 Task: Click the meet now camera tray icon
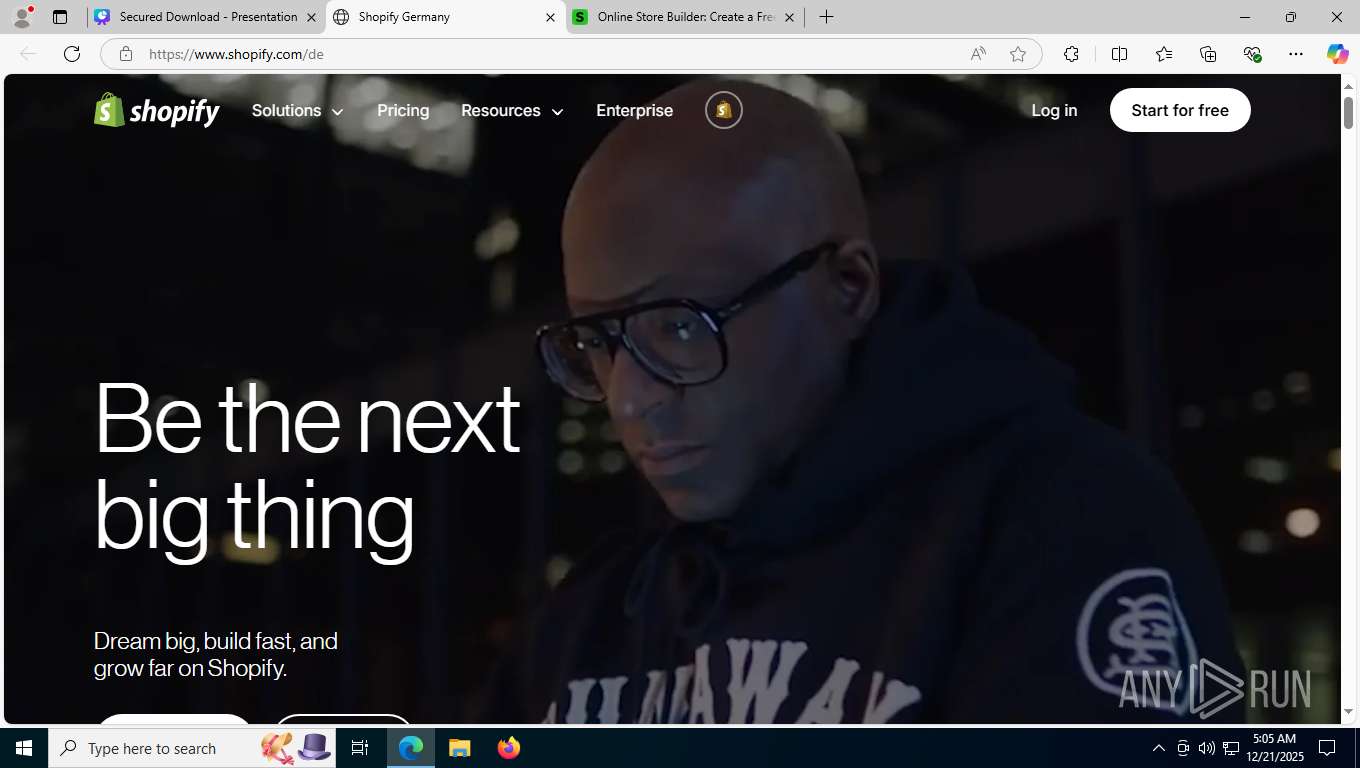pyautogui.click(x=1183, y=748)
